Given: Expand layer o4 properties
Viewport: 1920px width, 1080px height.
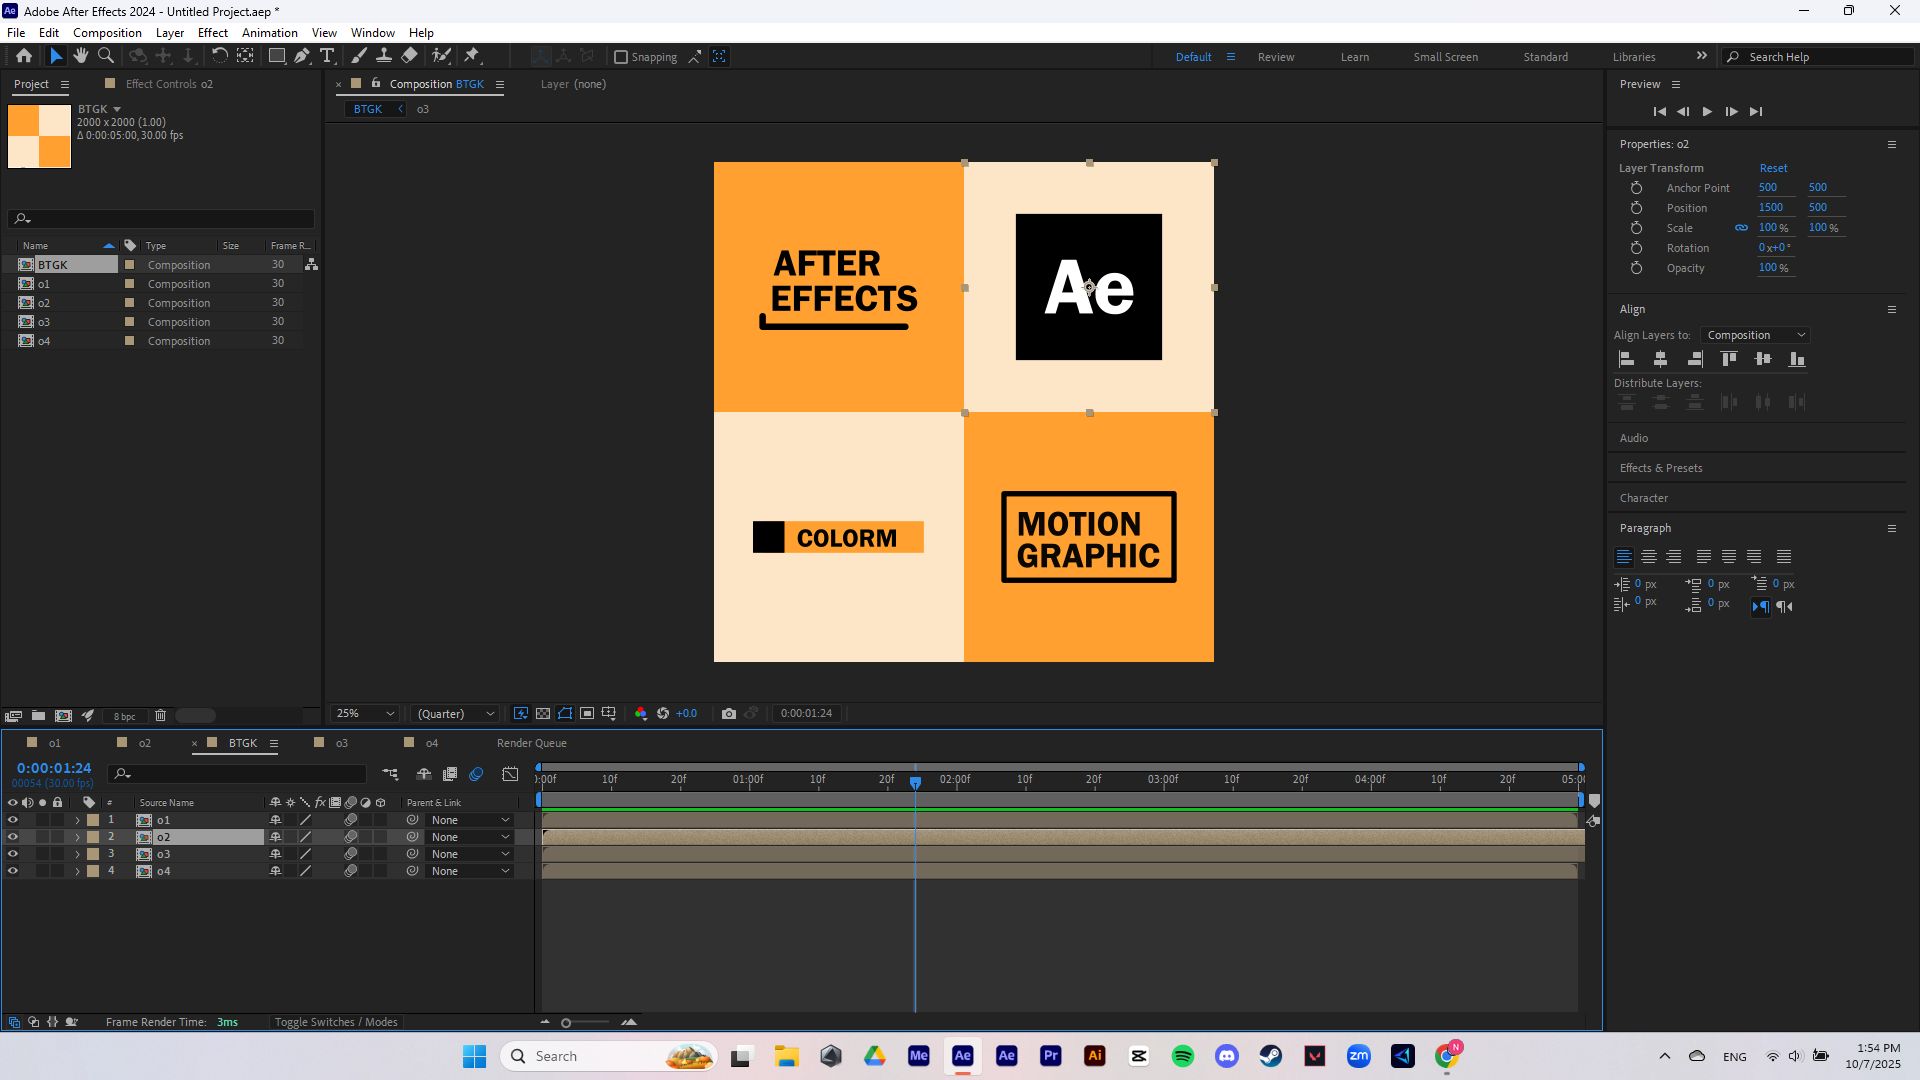Looking at the screenshot, I should (77, 871).
